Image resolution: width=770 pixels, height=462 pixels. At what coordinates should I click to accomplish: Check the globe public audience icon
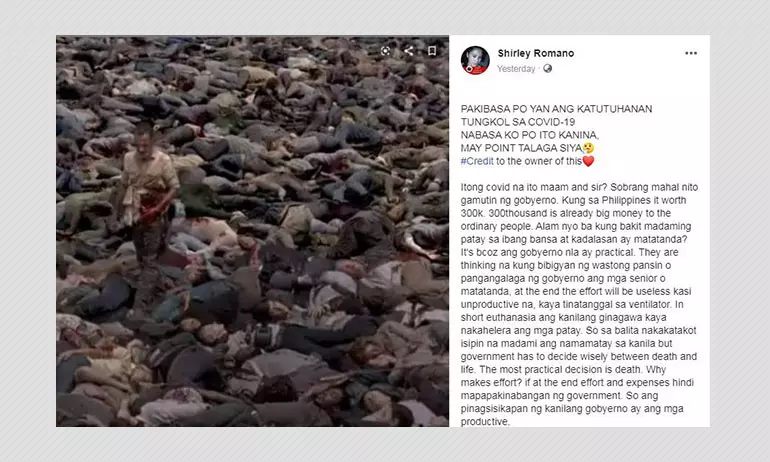(x=547, y=69)
